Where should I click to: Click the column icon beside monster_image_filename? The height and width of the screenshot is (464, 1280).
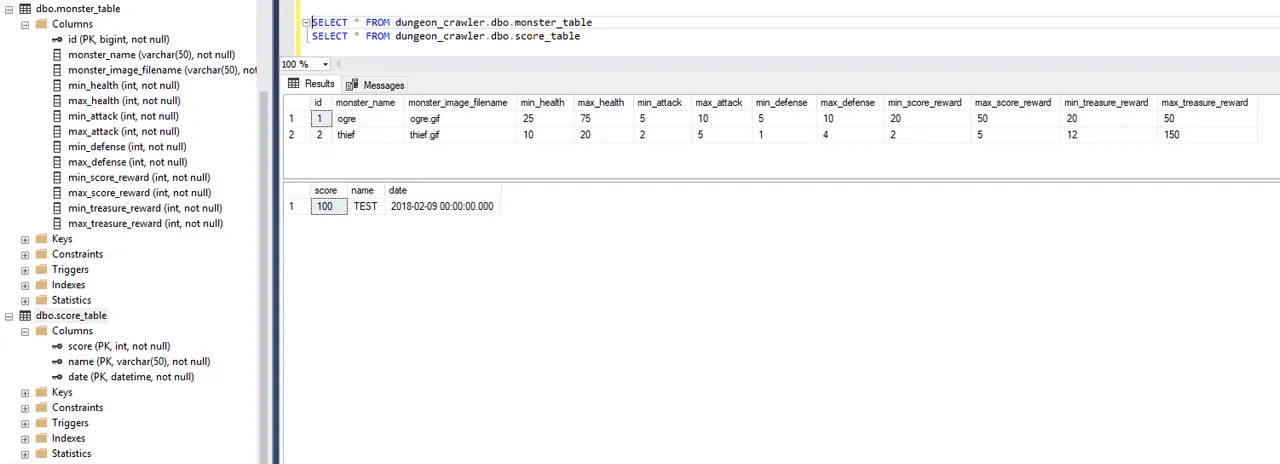coord(57,70)
